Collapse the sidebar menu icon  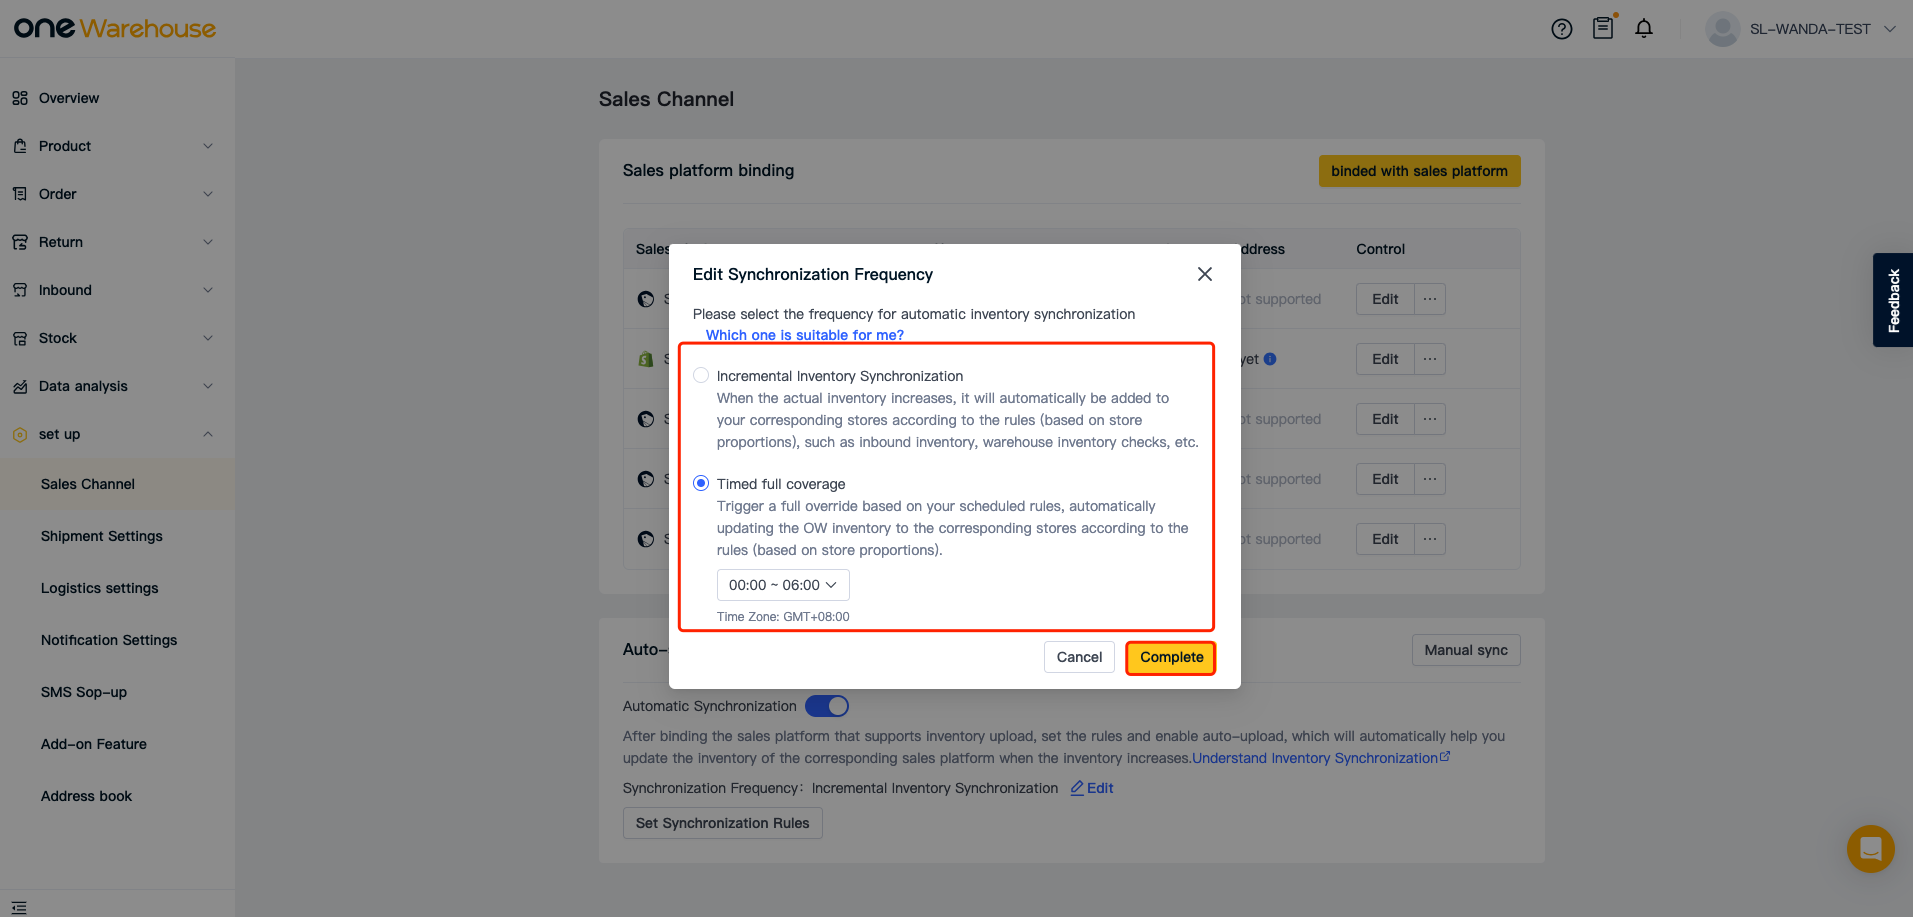pyautogui.click(x=19, y=907)
